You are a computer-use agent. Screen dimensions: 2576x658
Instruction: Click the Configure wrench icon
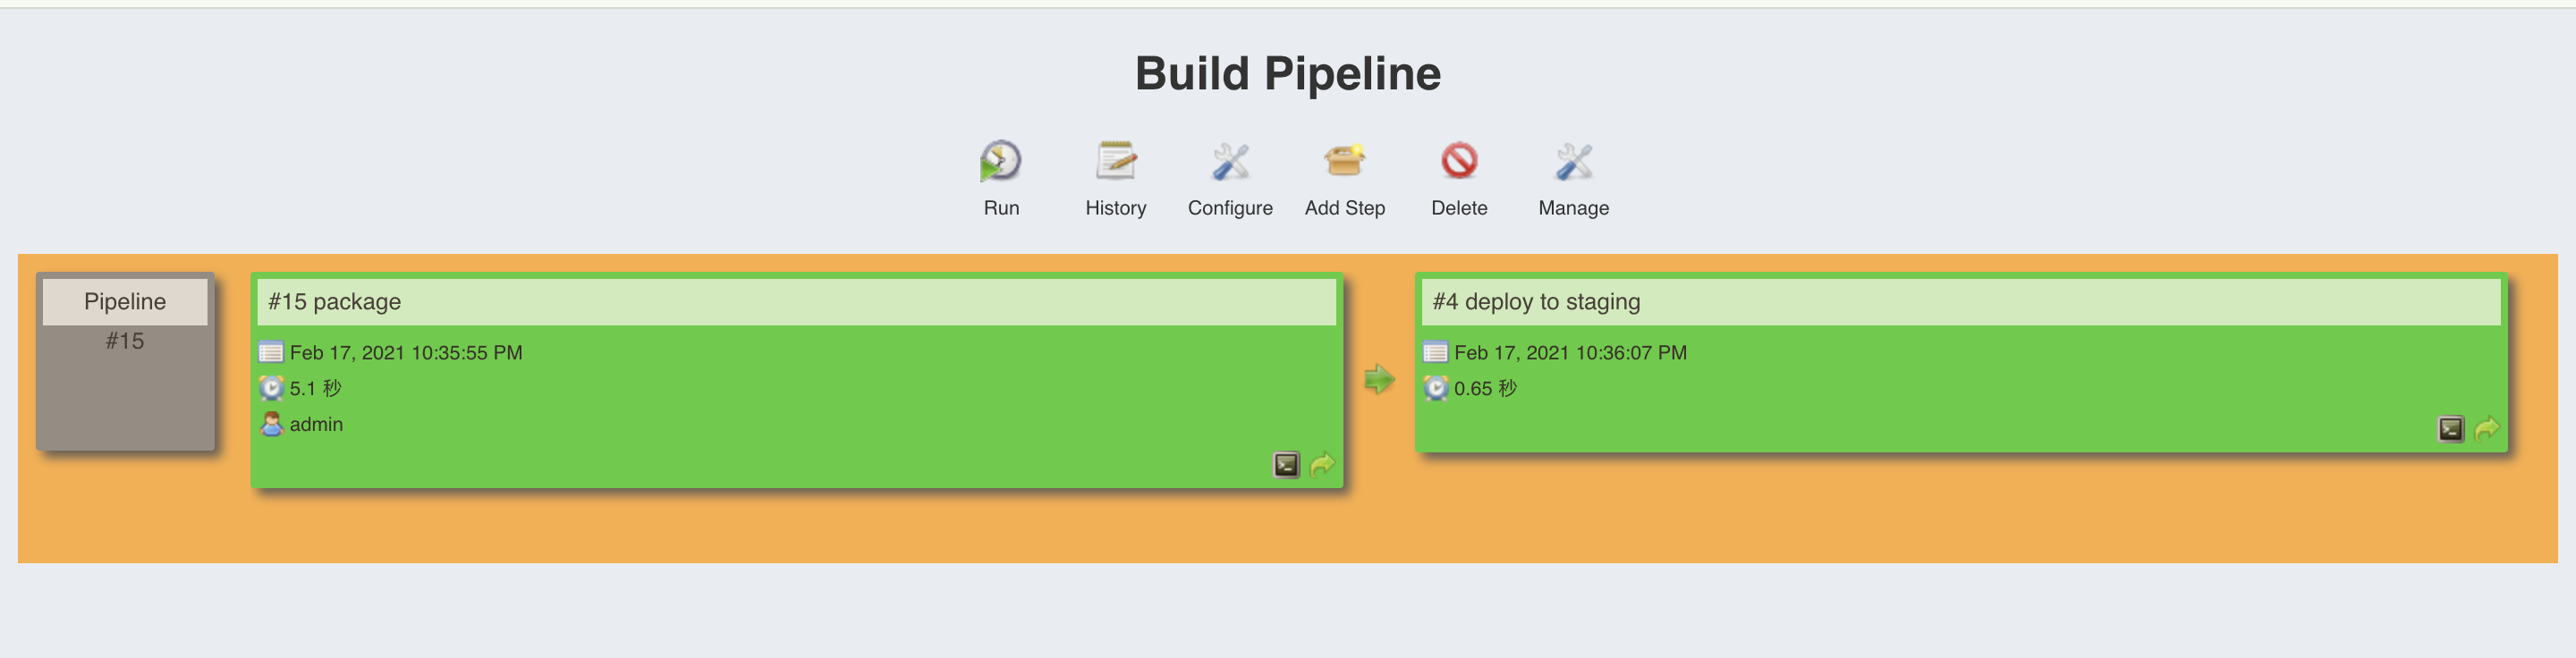pos(1230,161)
